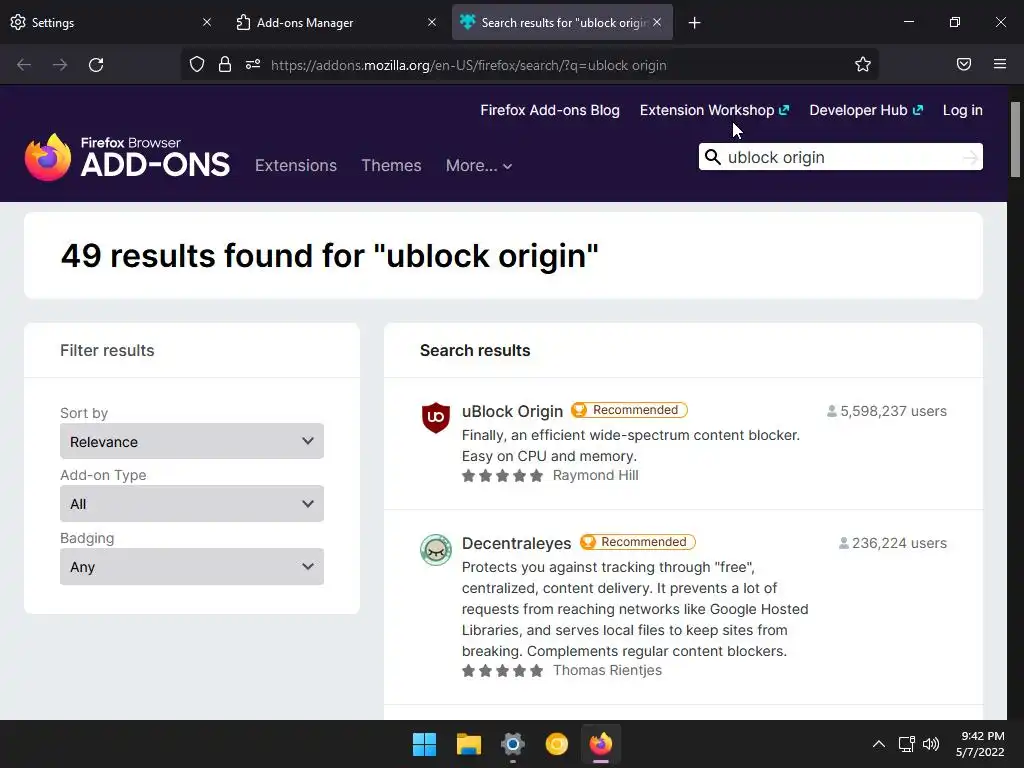Screen dimensions: 1024x768
Task: Open the Add-on Type All dropdown
Action: pyautogui.click(x=192, y=504)
